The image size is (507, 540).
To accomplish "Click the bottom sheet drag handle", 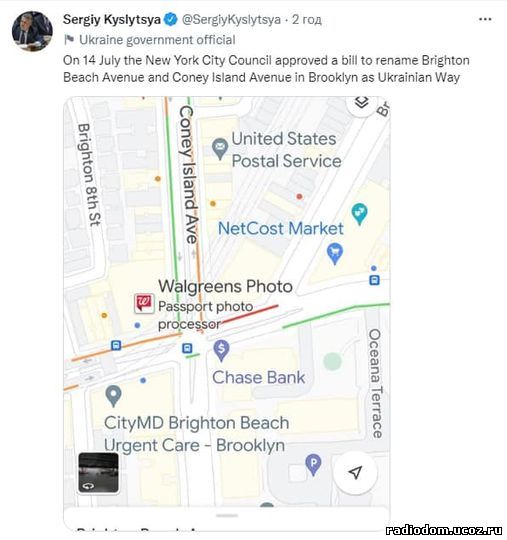I will coord(227,516).
